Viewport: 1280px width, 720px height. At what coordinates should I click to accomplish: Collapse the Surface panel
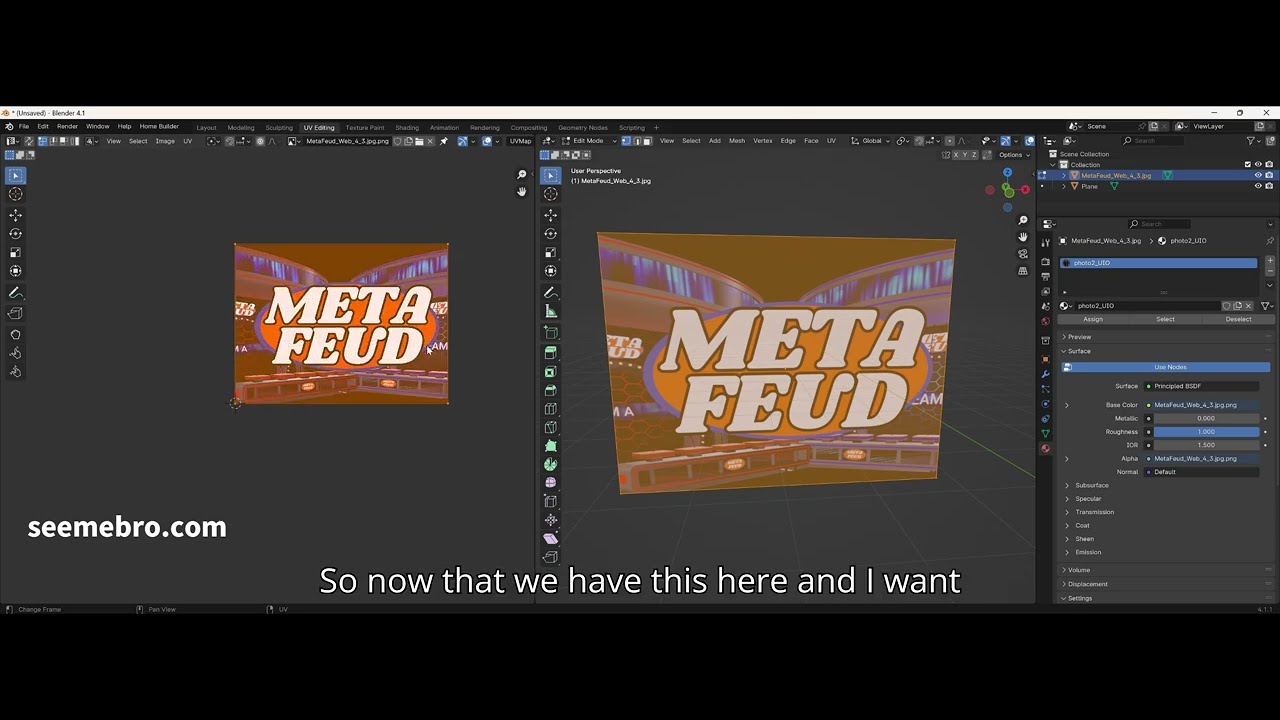click(x=1079, y=351)
